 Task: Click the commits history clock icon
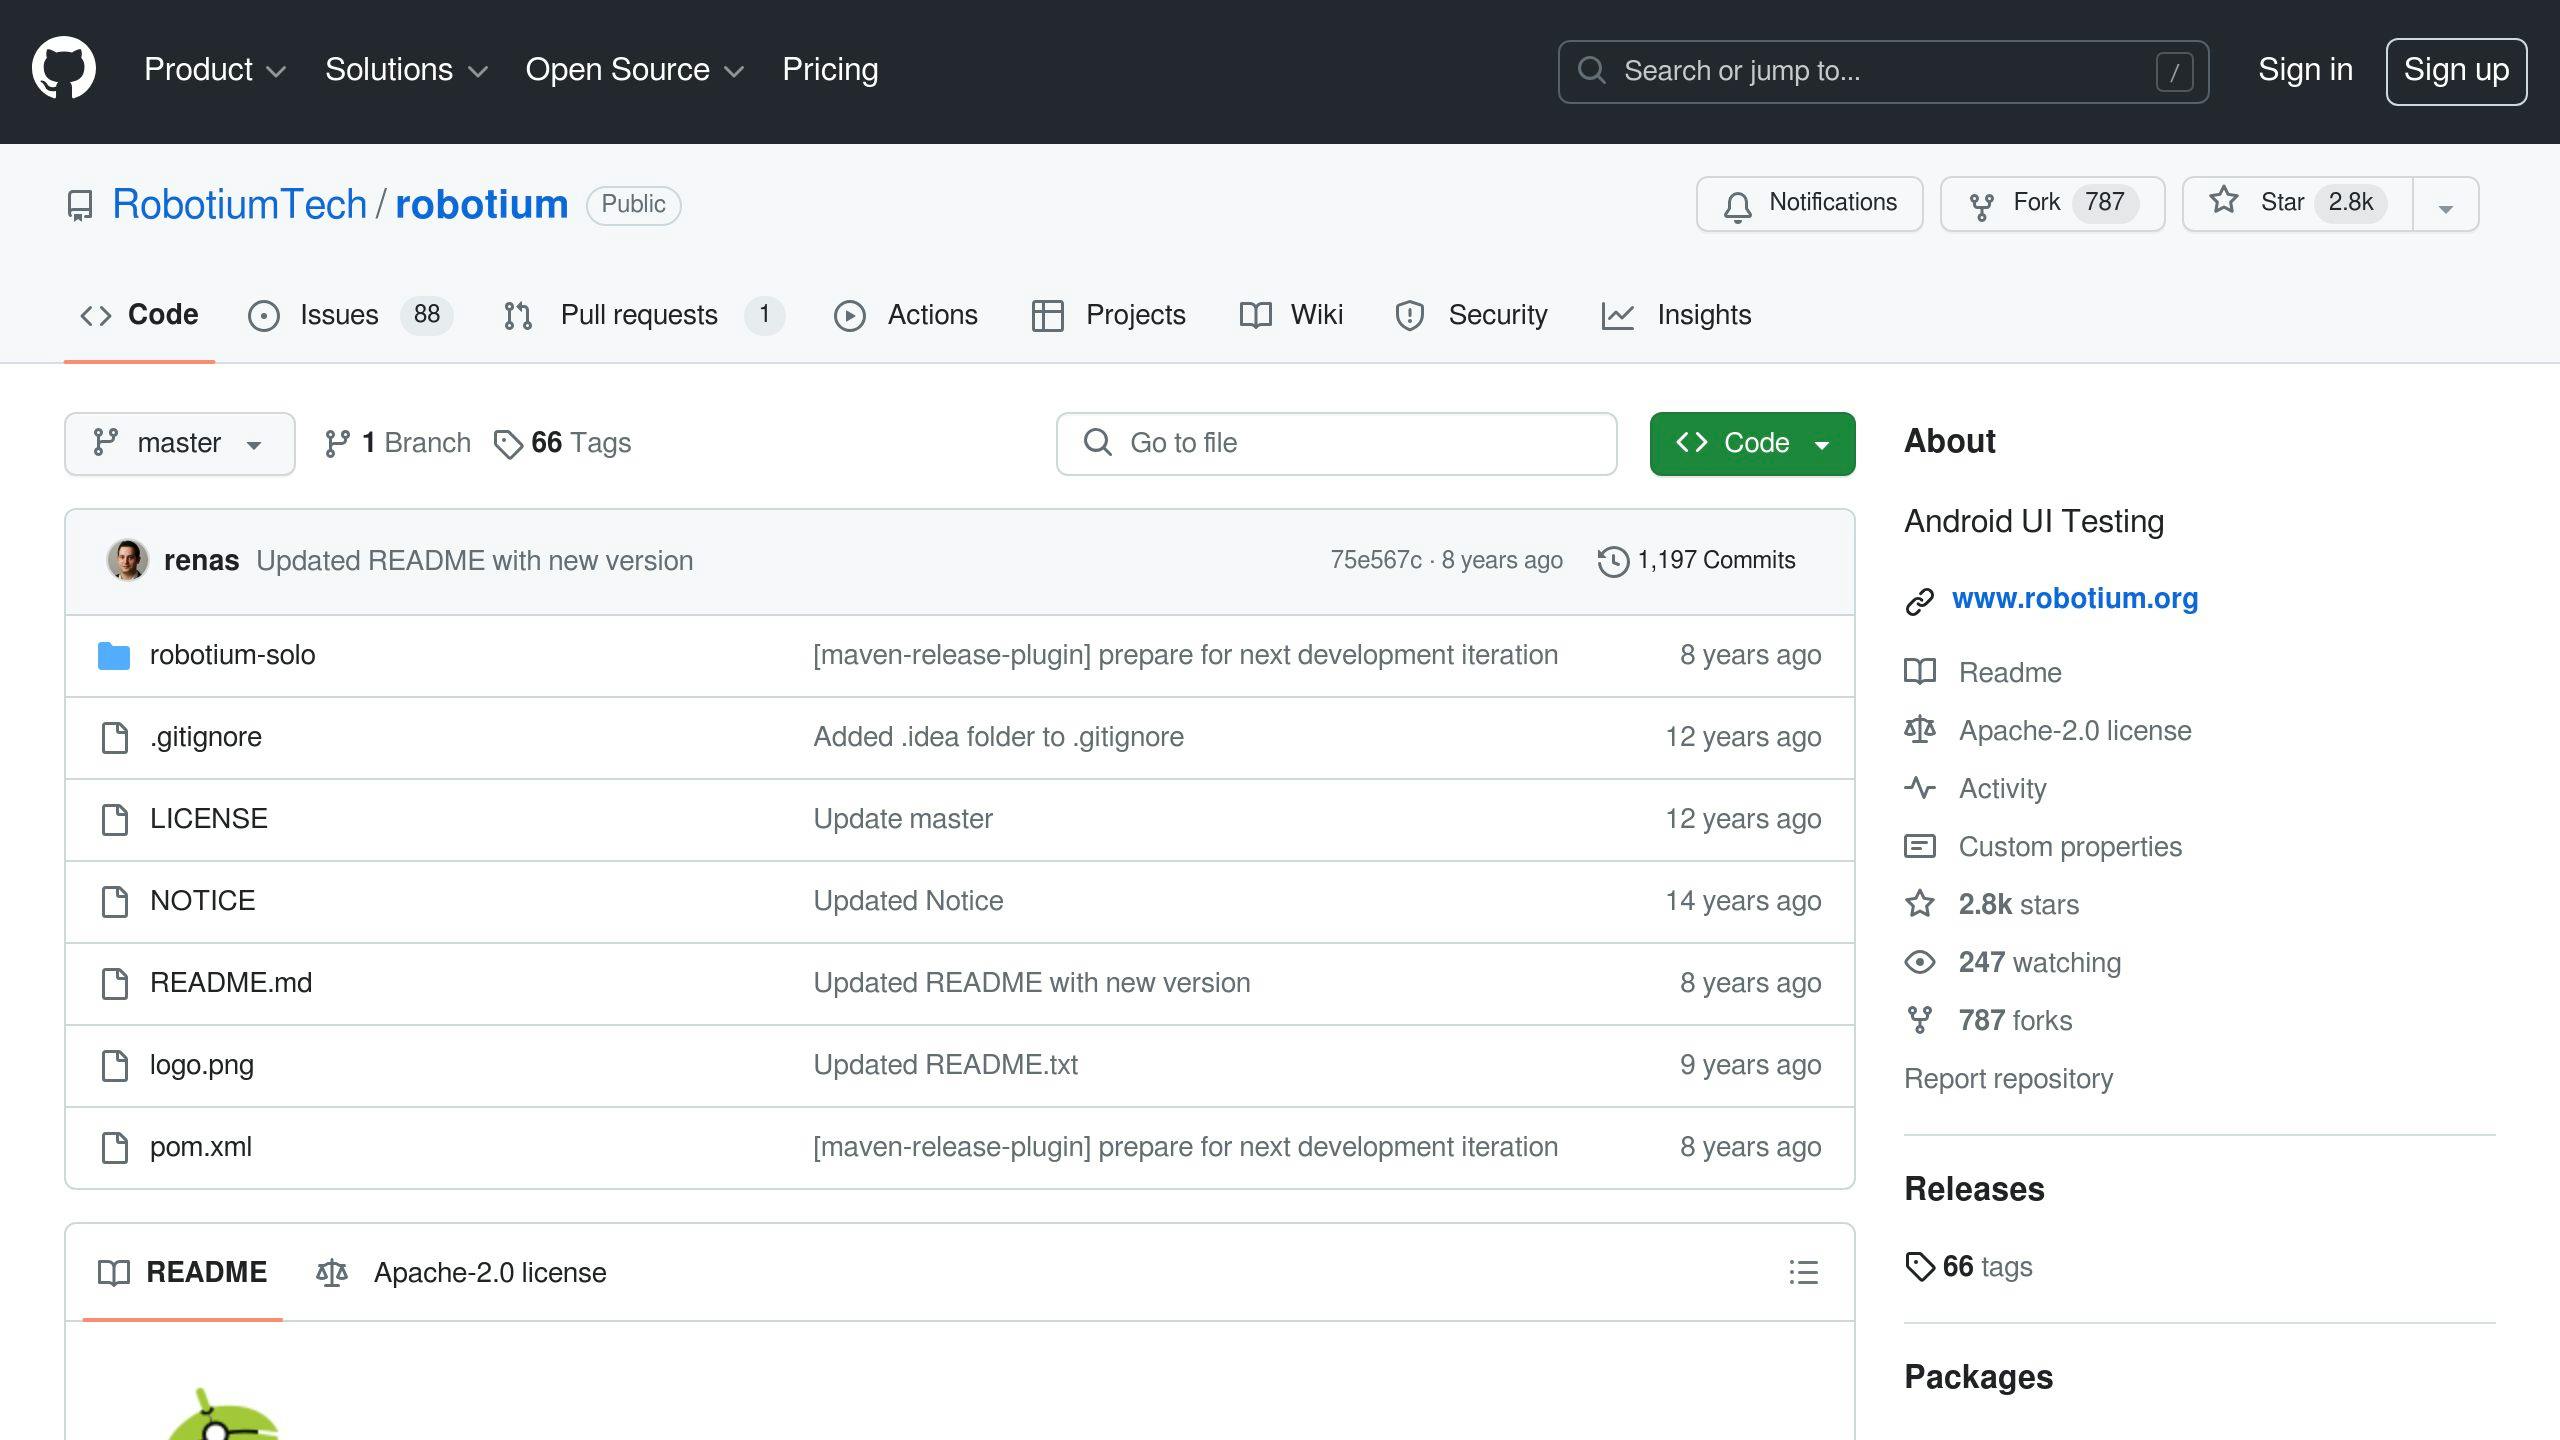[1612, 561]
